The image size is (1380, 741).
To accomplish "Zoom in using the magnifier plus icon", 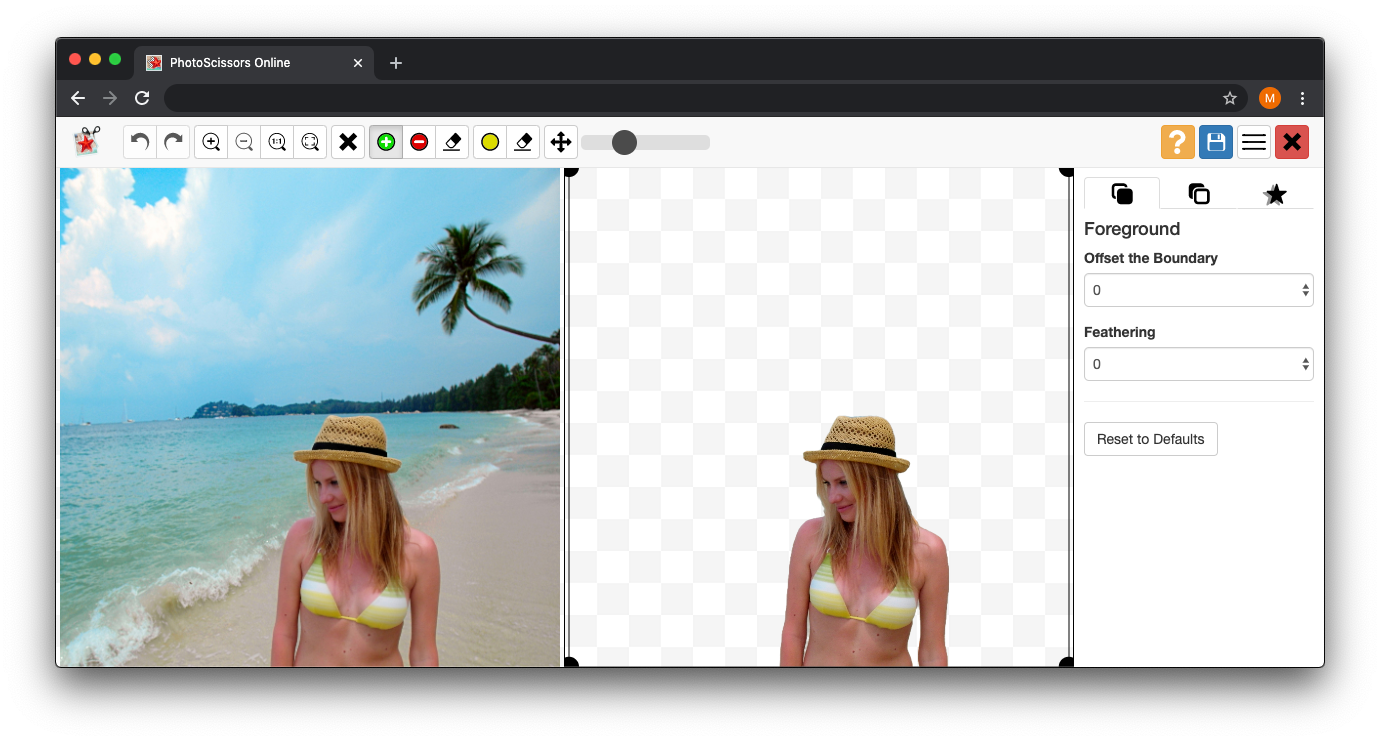I will (211, 142).
